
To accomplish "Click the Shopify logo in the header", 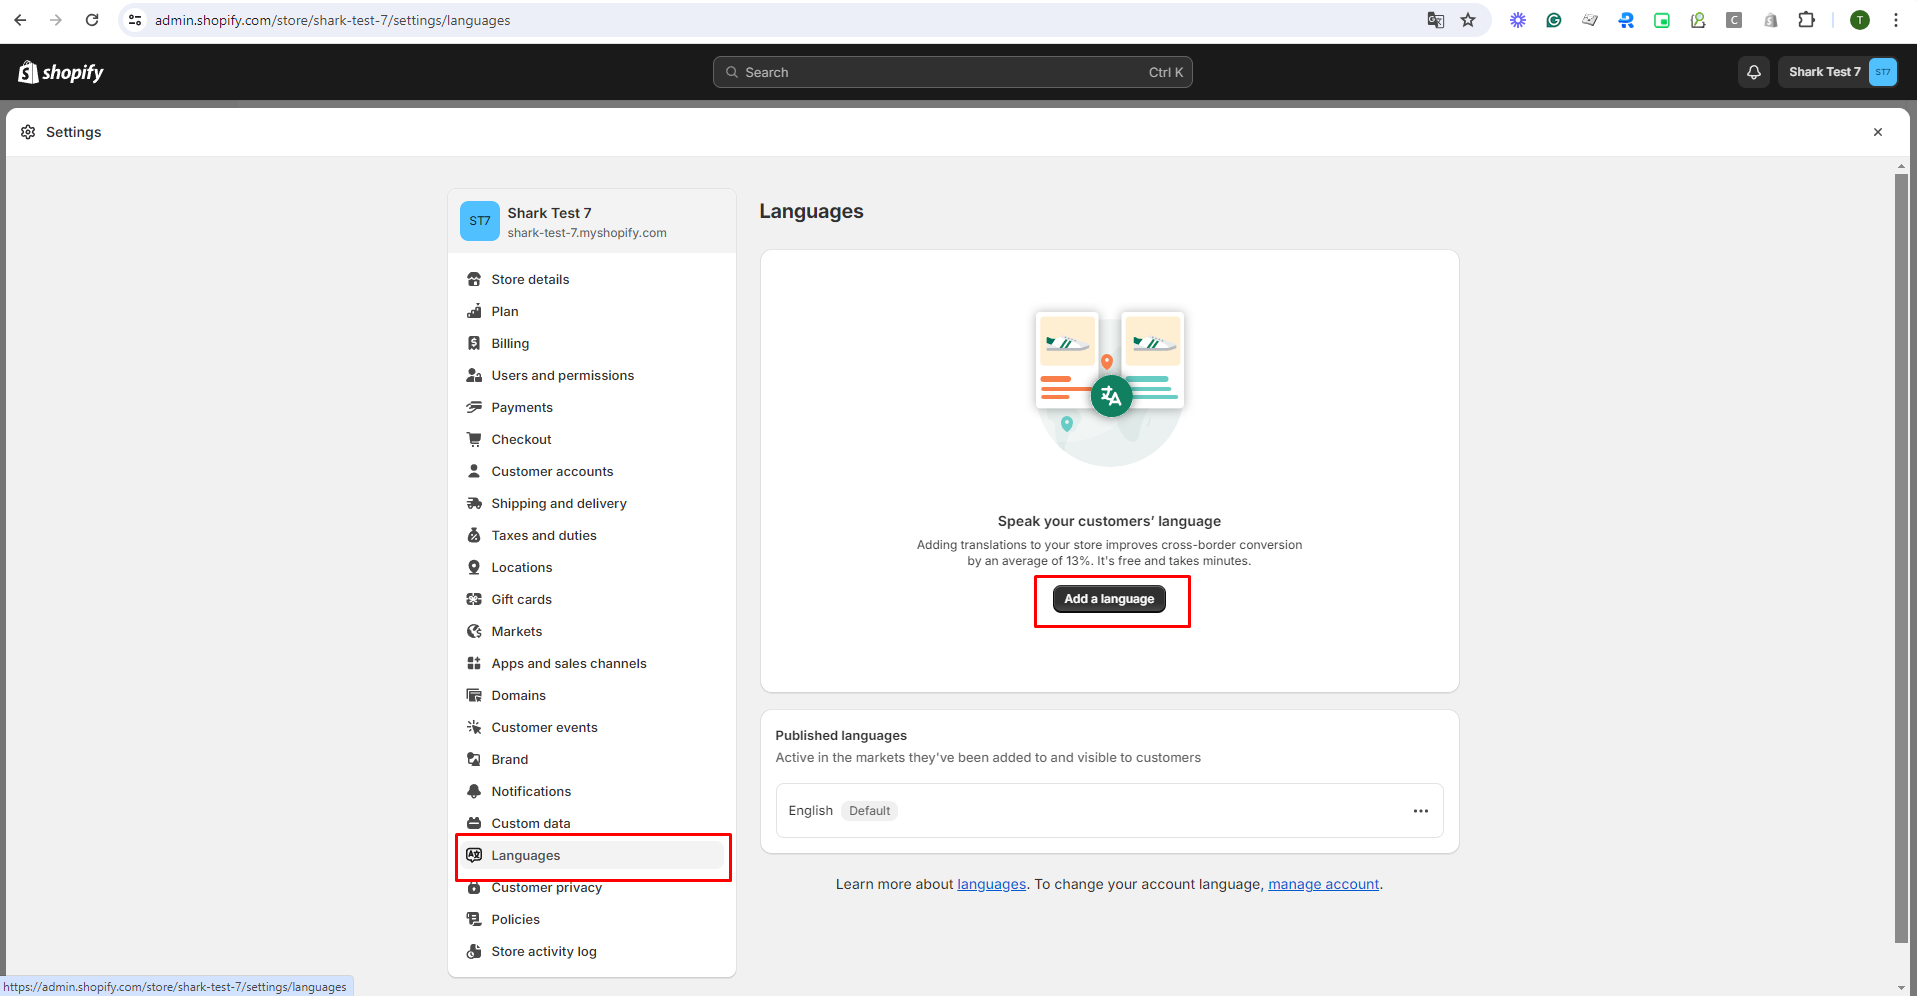I will tap(60, 71).
